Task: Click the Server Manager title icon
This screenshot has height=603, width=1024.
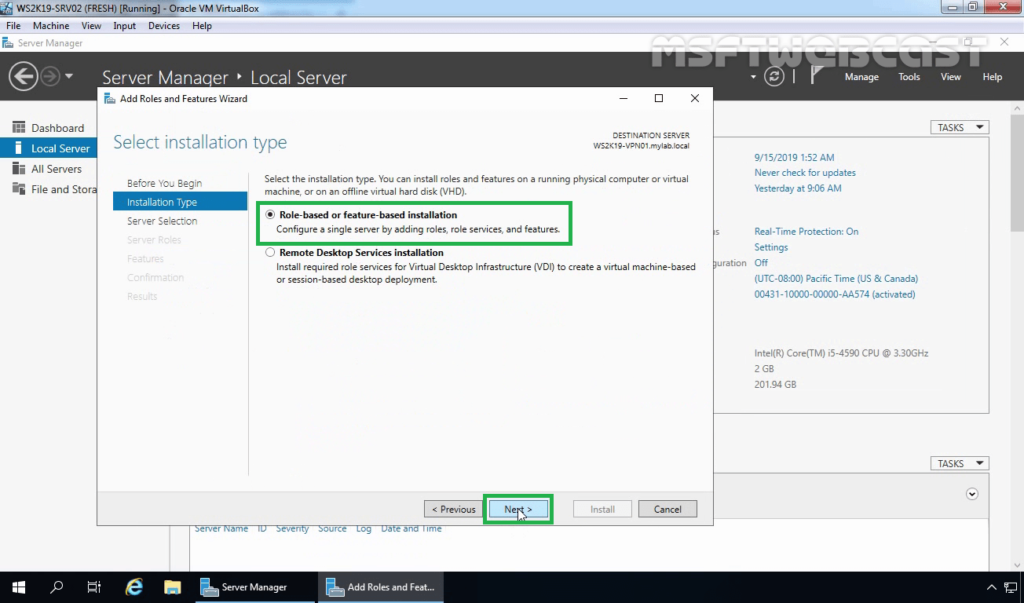Action: pyautogui.click(x=8, y=43)
